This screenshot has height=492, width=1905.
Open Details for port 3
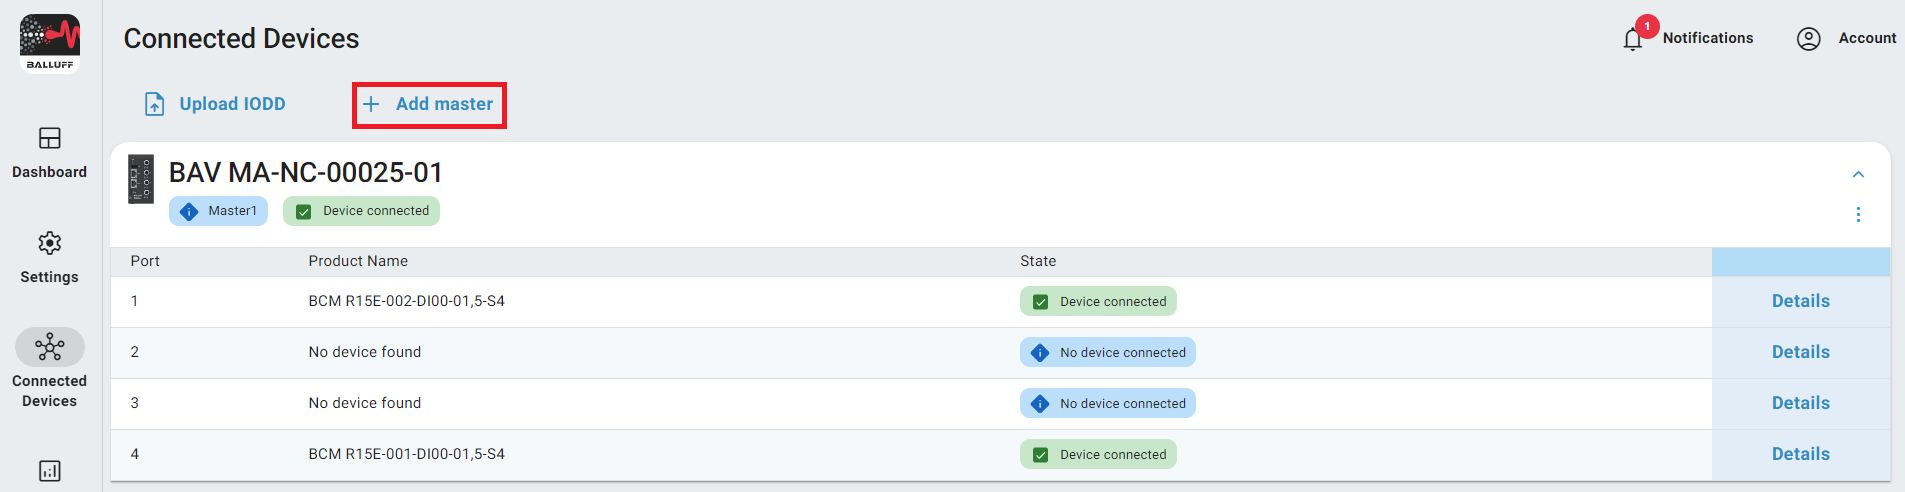[x=1800, y=403]
